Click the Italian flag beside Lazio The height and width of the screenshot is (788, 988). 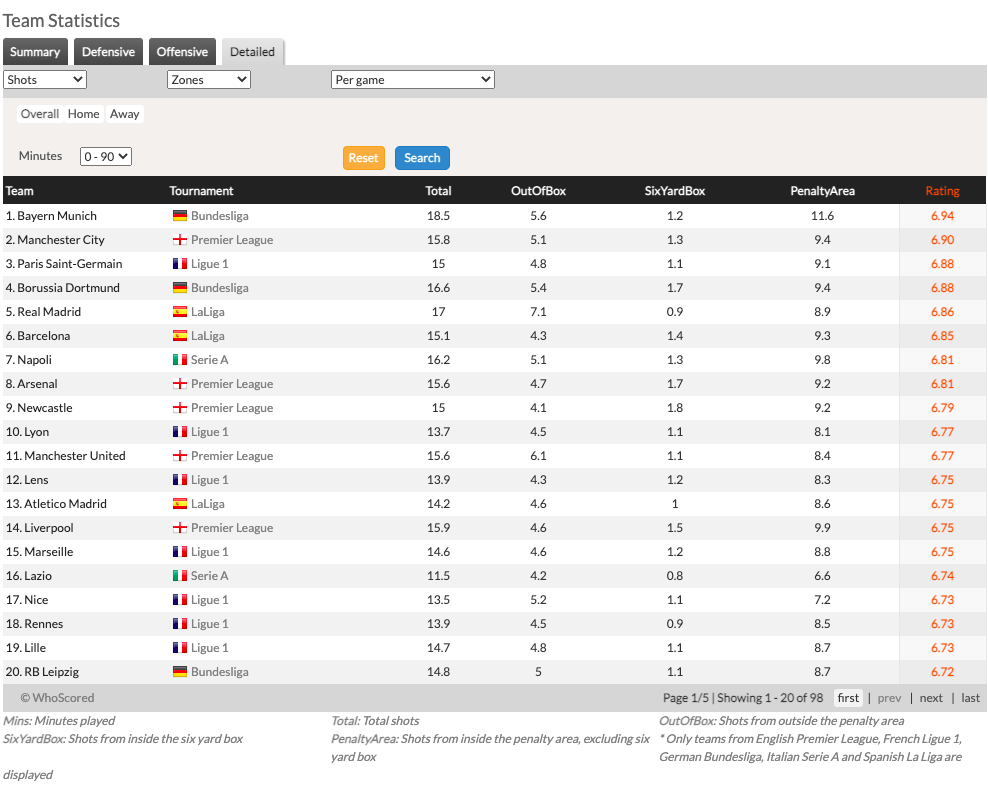pos(180,576)
